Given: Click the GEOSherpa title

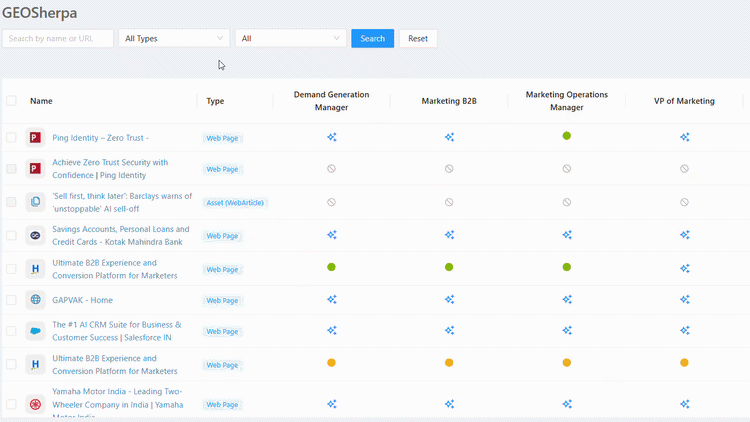Looking at the screenshot, I should tap(39, 12).
